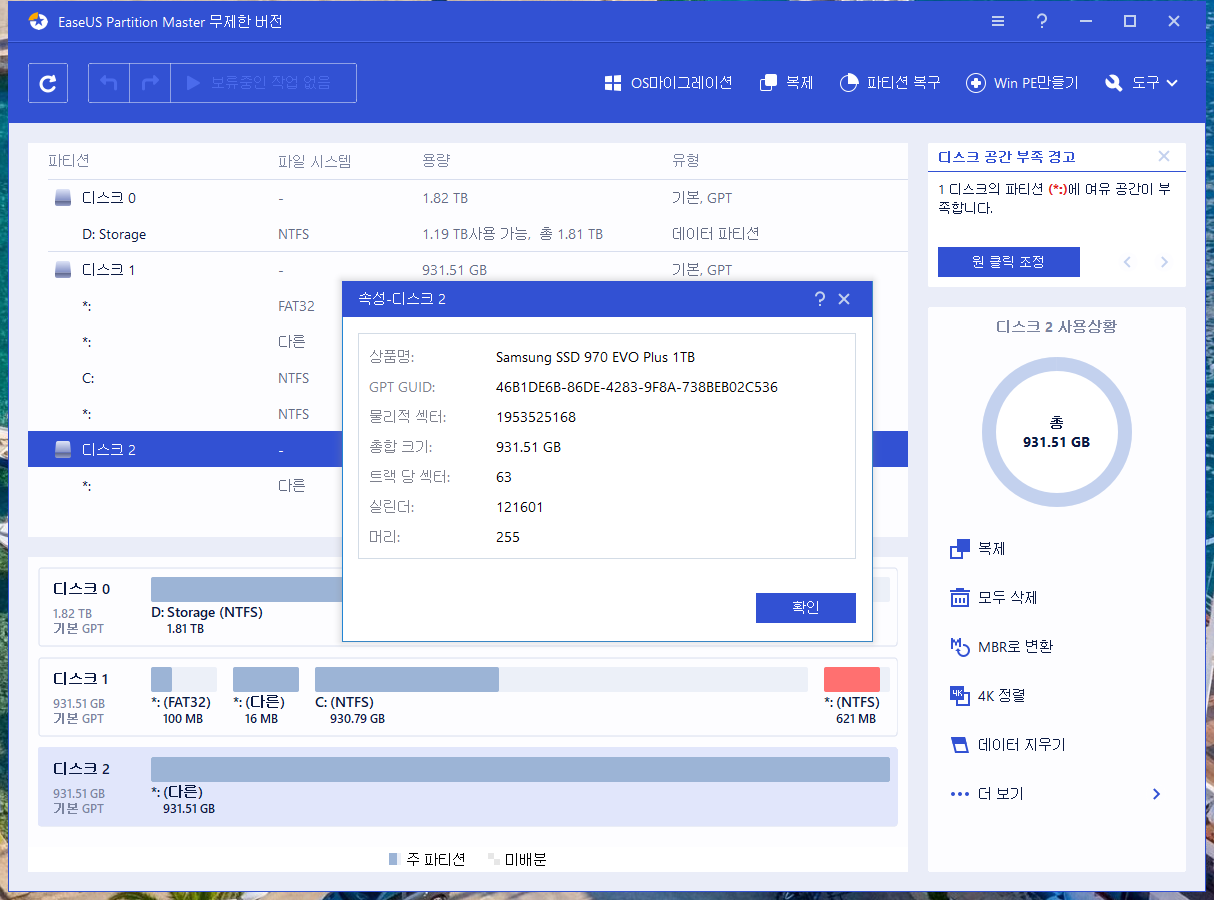The image size is (1214, 900).
Task: Click 유형 column header
Action: [686, 161]
